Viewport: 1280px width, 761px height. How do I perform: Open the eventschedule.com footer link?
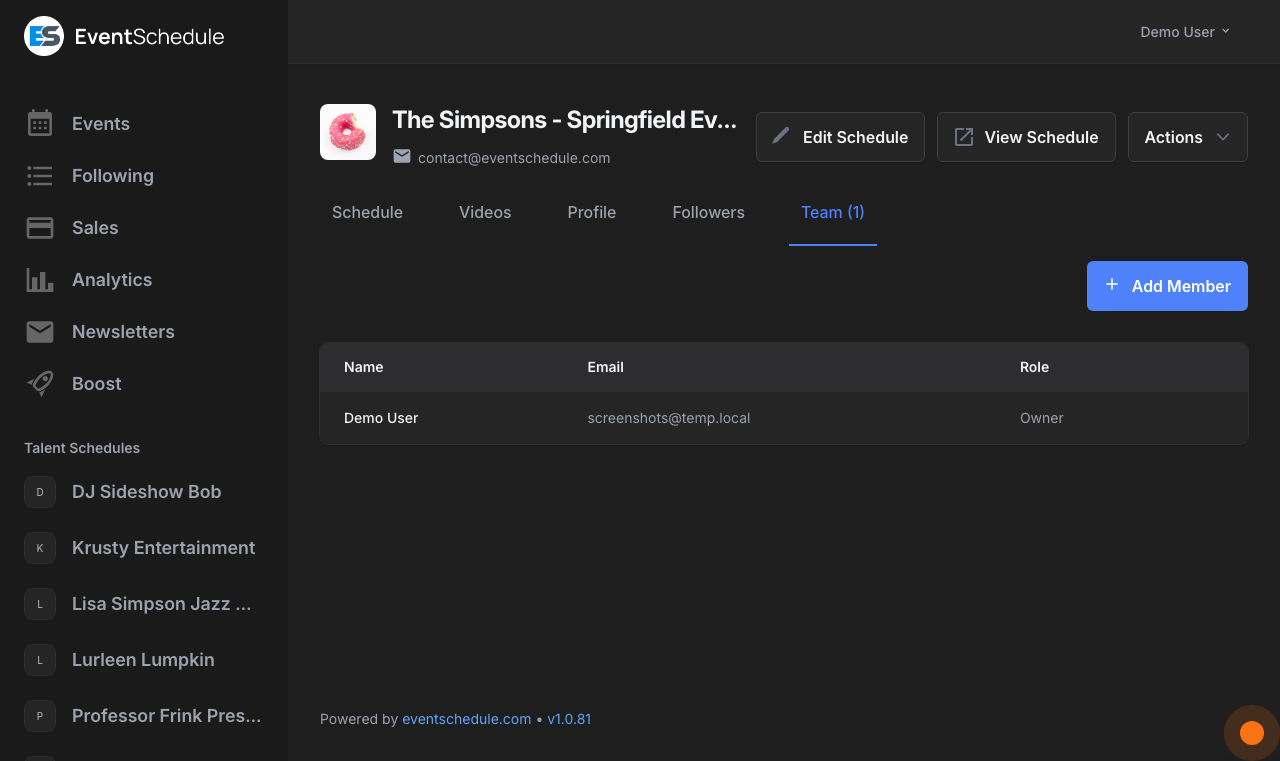coord(466,719)
